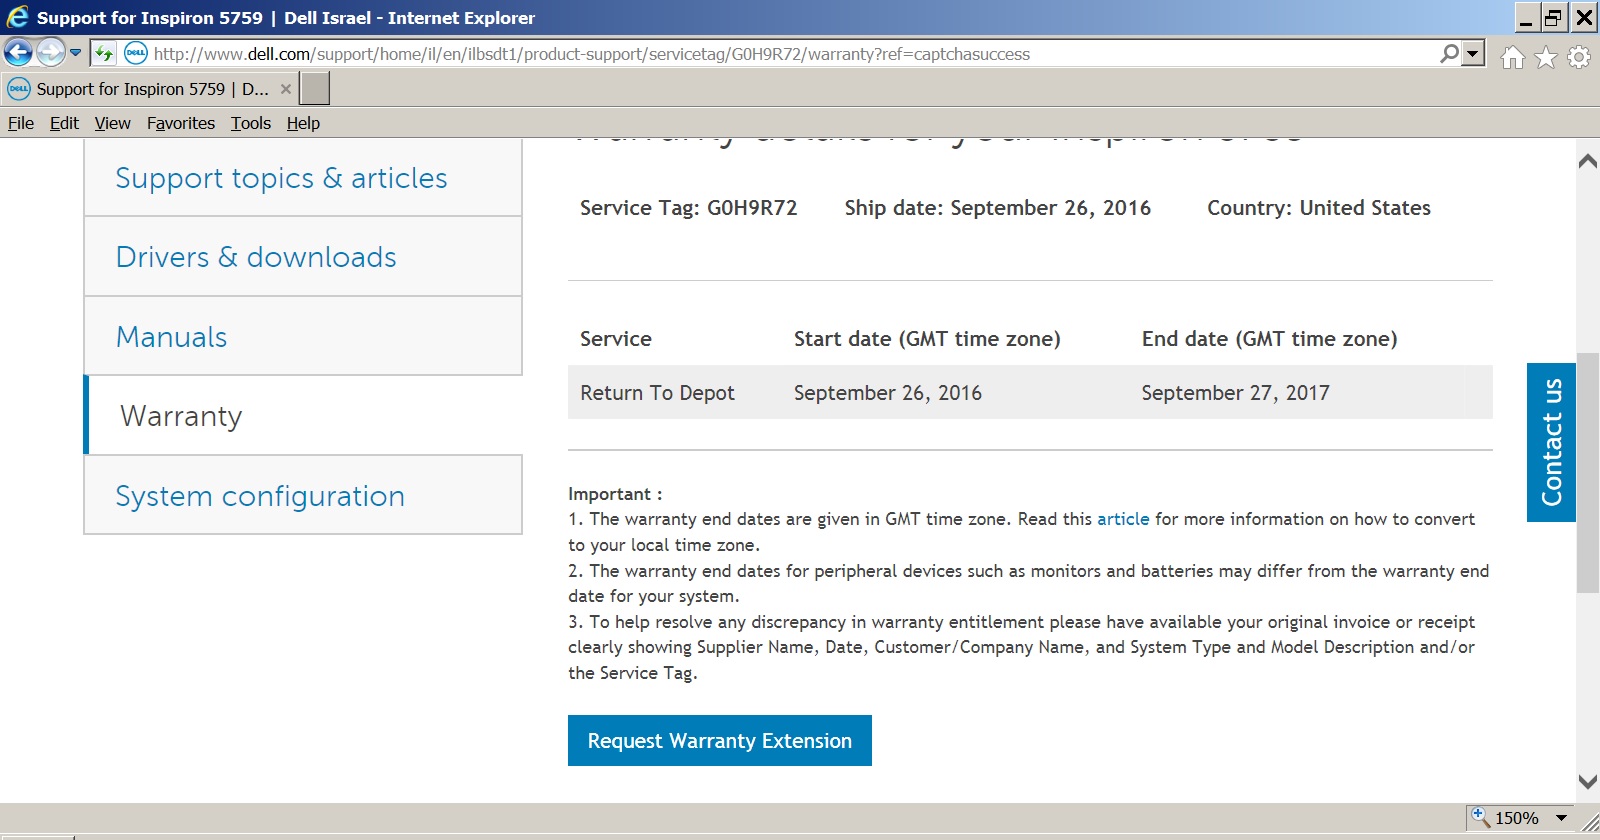
Task: Open the Favorites menu
Action: (181, 123)
